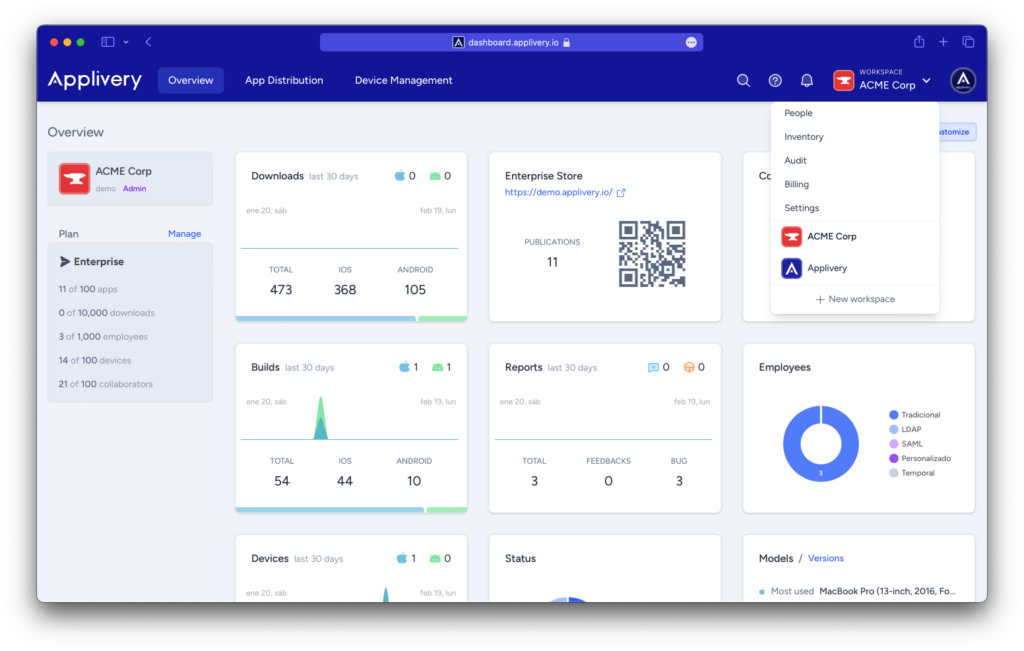
Task: Open the Device Management tab
Action: pos(404,80)
